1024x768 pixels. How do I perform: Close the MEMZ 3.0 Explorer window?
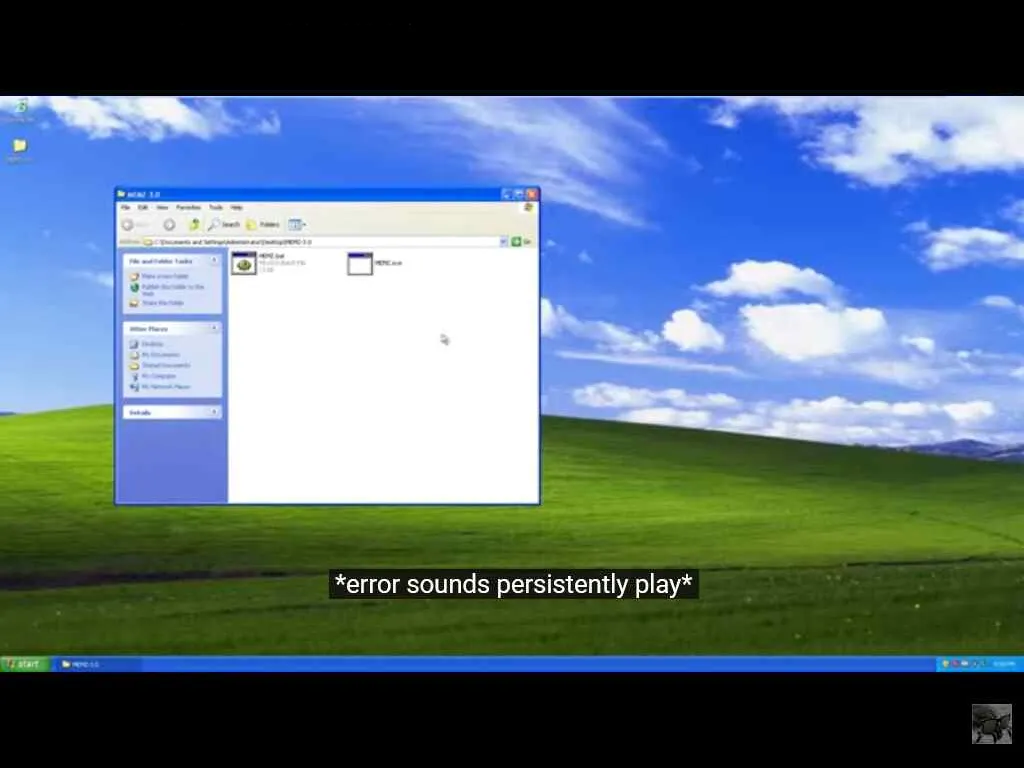(532, 194)
